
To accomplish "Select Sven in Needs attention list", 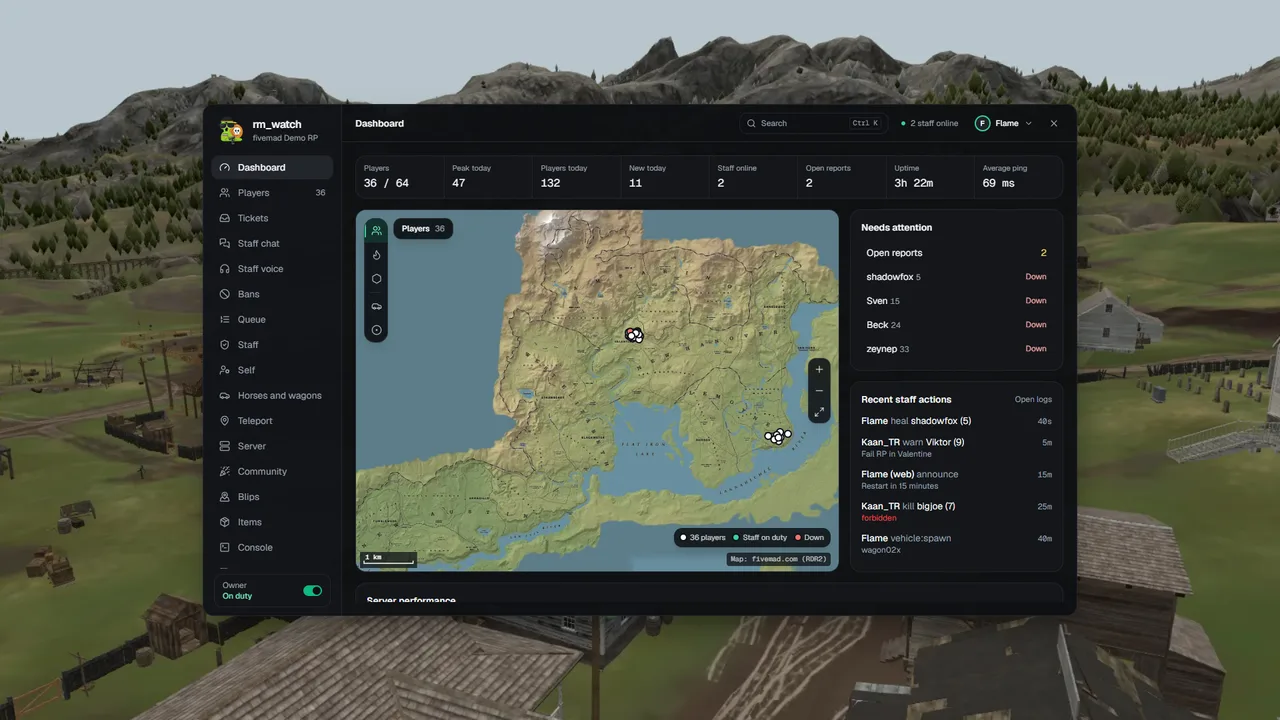I will [x=956, y=301].
